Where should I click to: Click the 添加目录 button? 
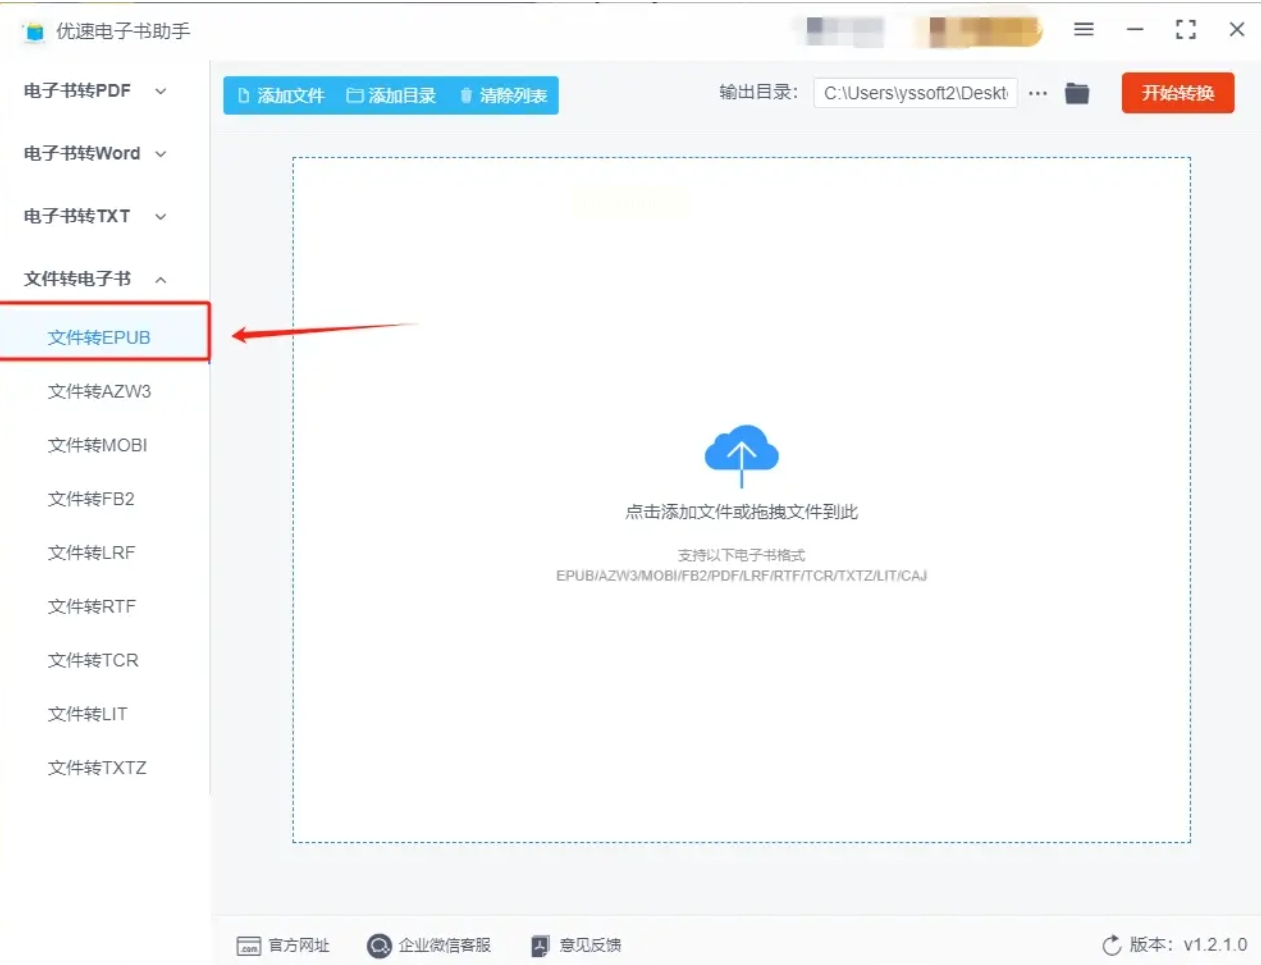[391, 96]
